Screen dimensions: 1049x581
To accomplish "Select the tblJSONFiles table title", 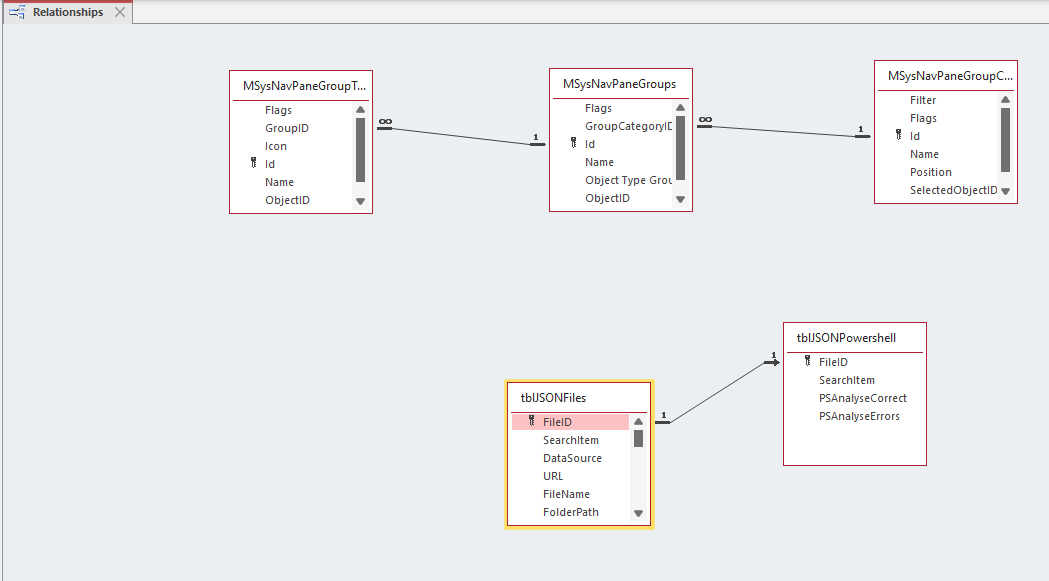I will [x=553, y=398].
